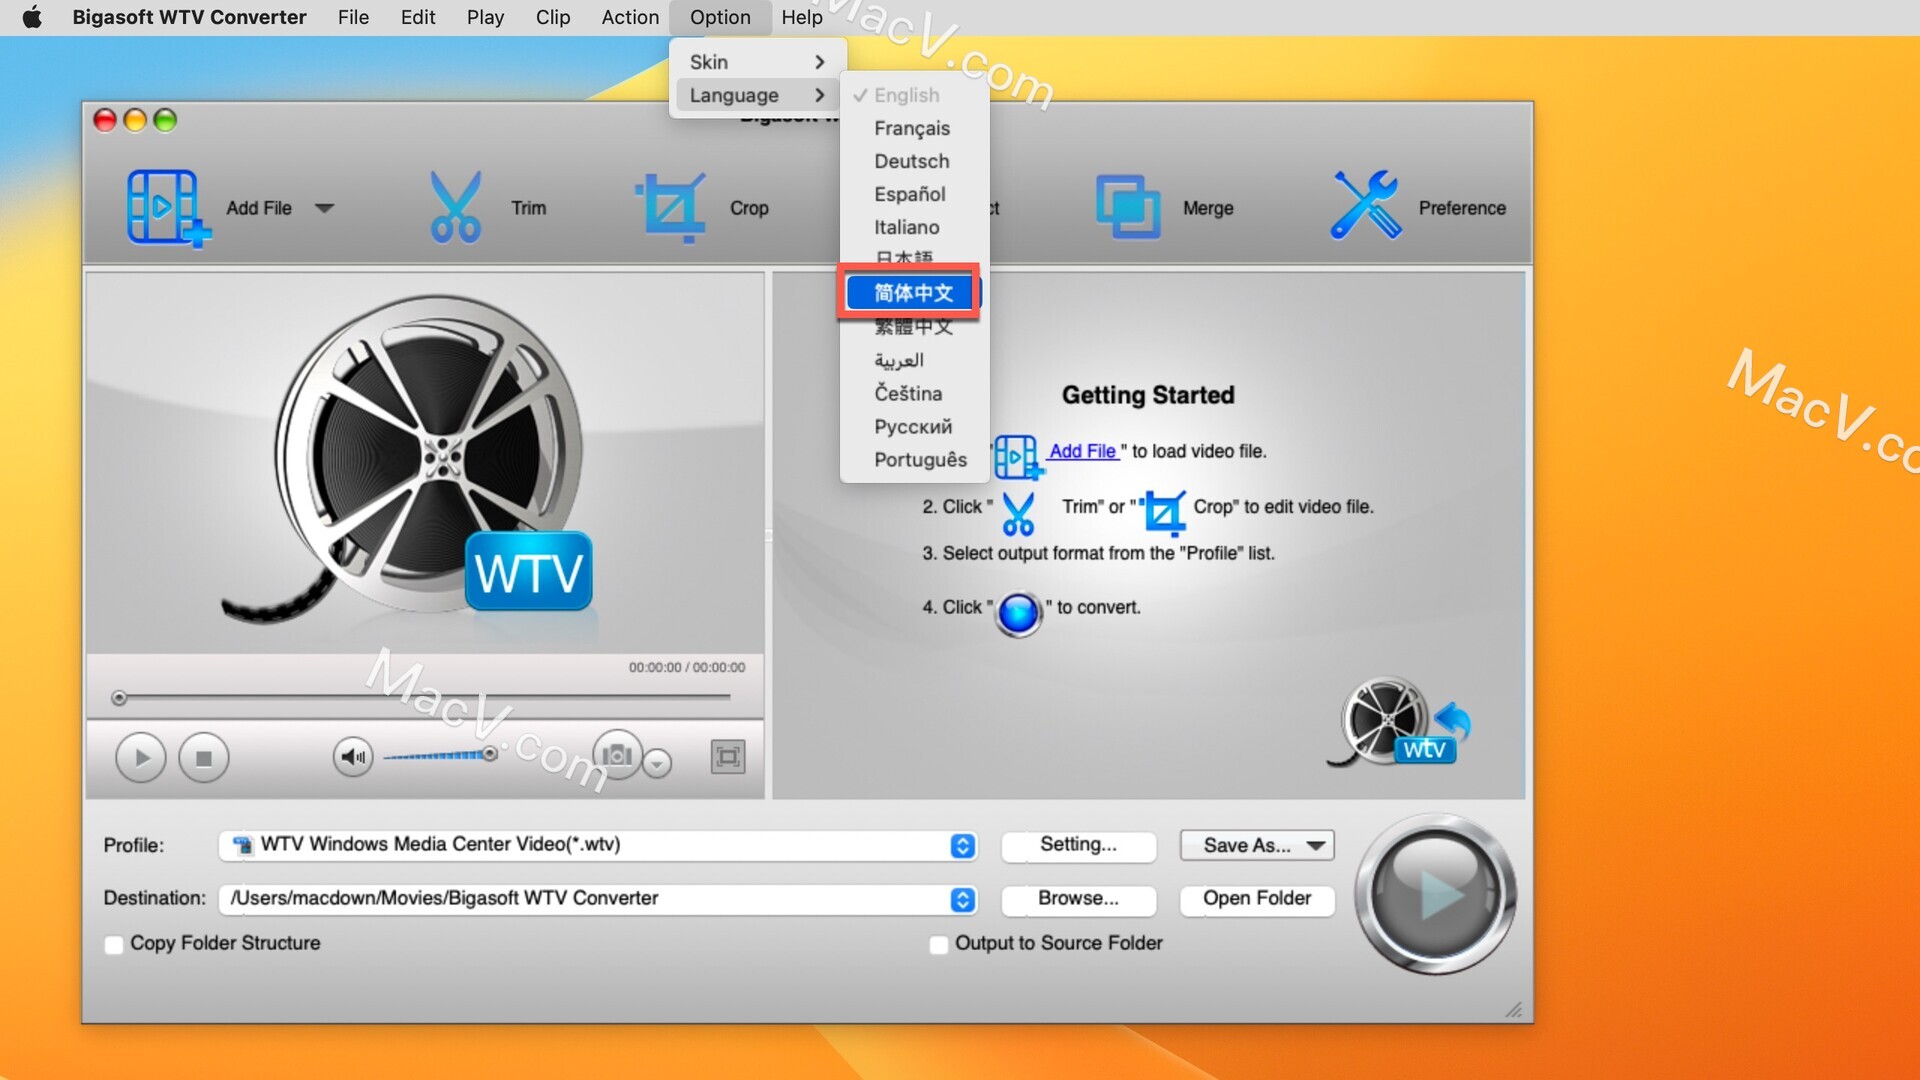Image resolution: width=1920 pixels, height=1080 pixels.
Task: Click the Crop icon in Getting Started
Action: point(1164,512)
